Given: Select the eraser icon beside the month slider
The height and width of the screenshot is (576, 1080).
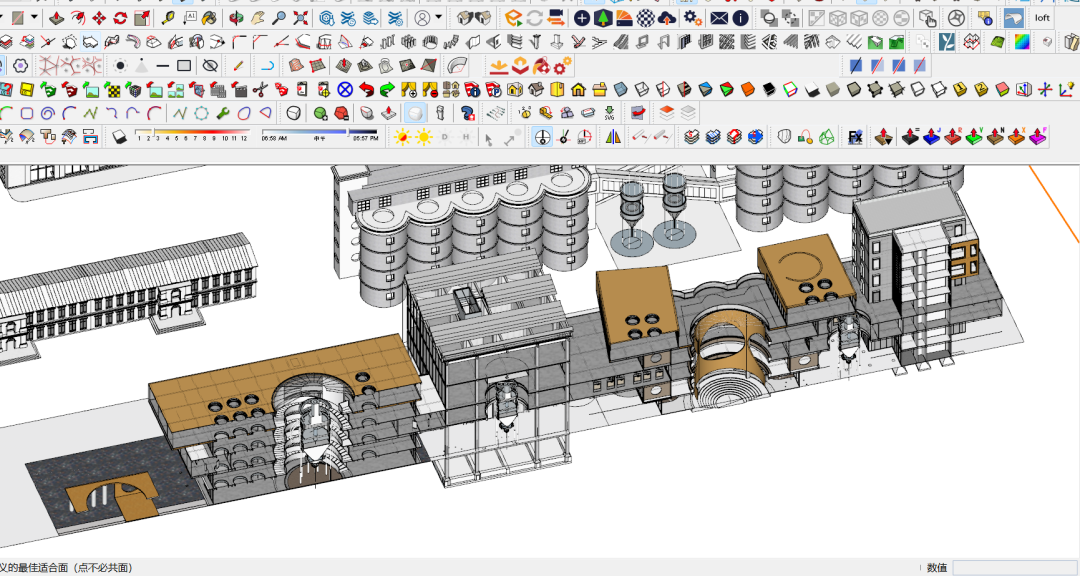Looking at the screenshot, I should point(120,136).
